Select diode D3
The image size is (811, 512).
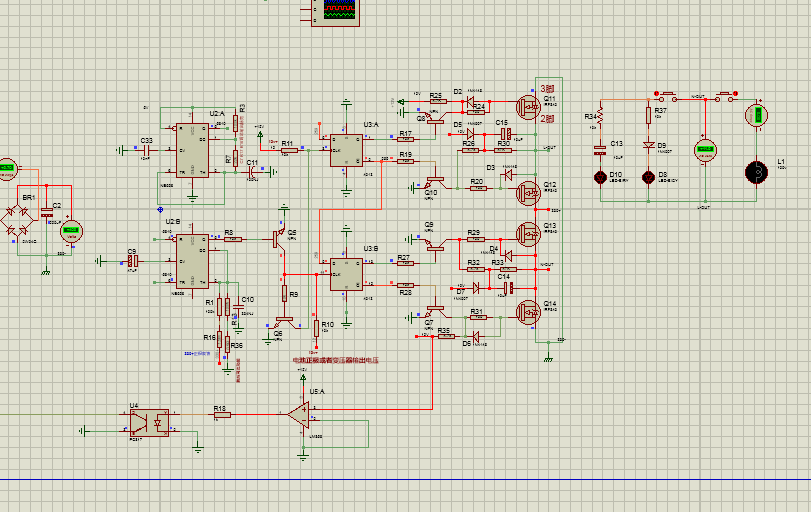tap(508, 175)
